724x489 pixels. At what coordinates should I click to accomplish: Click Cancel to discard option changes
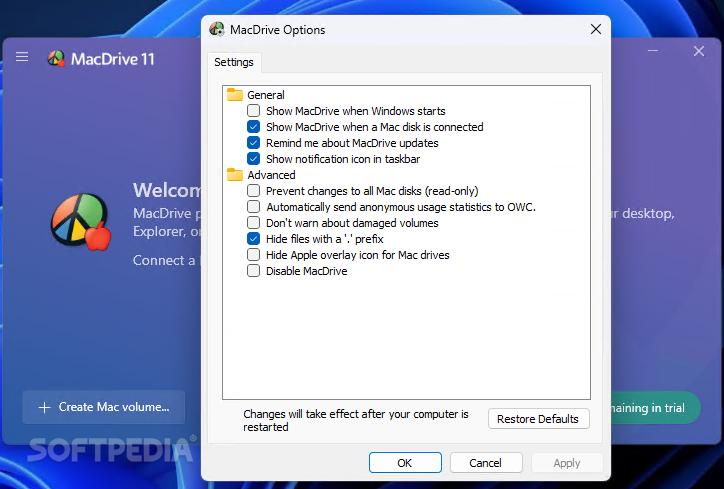click(x=486, y=463)
